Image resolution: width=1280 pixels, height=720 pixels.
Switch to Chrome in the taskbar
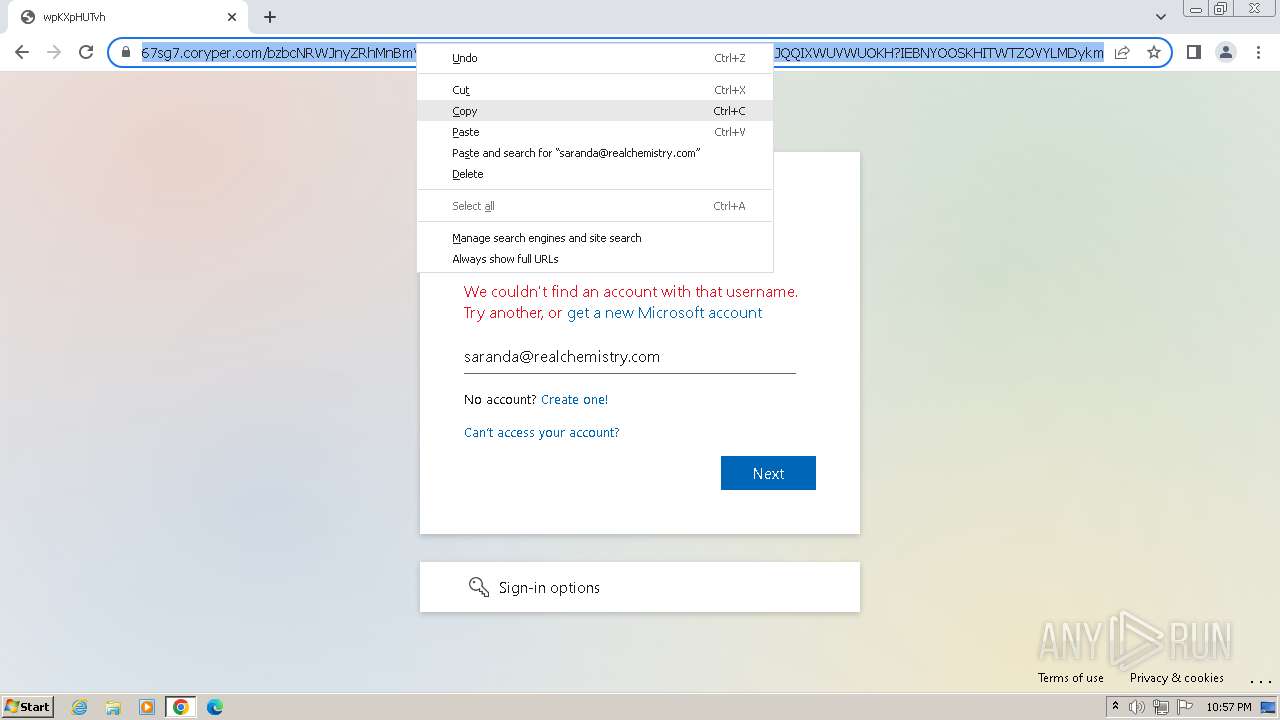pyautogui.click(x=181, y=707)
